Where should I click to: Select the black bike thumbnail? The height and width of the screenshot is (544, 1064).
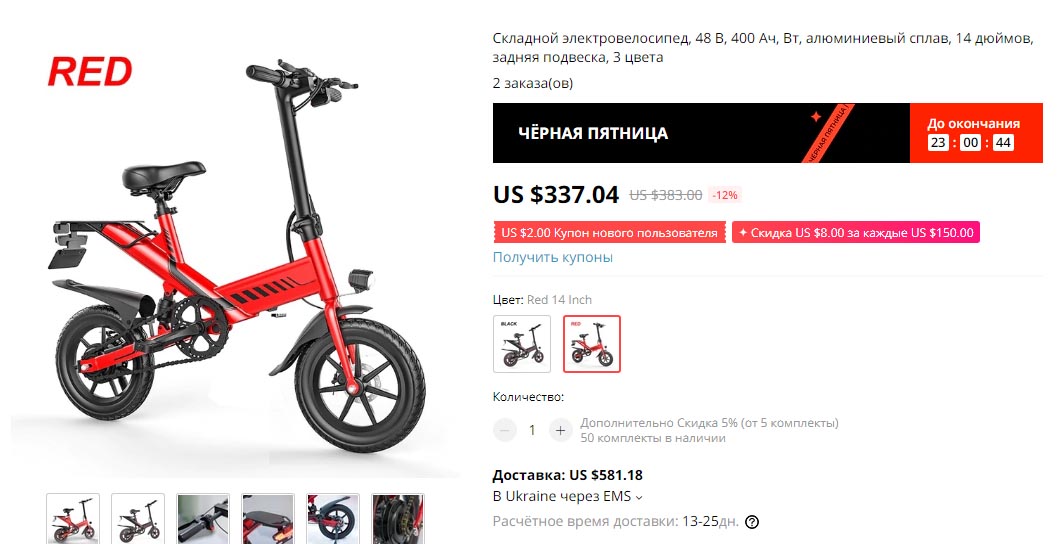tap(138, 519)
